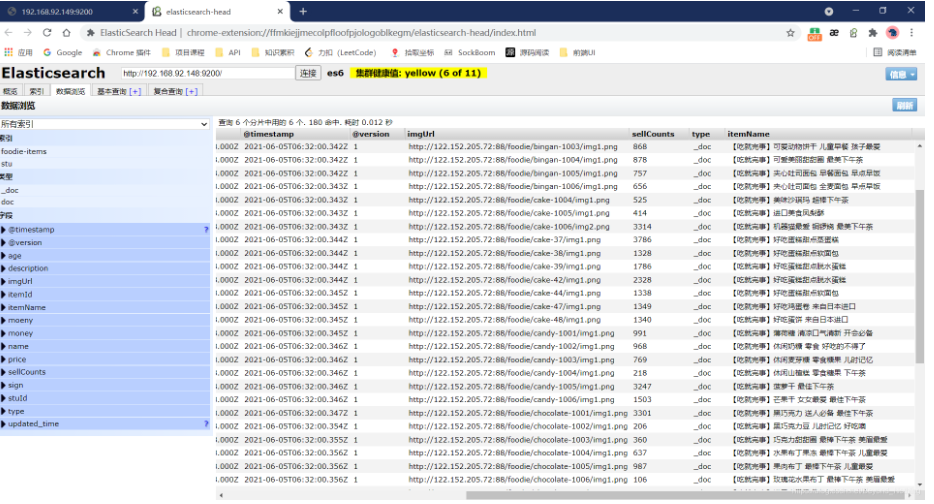
Task: Click the ae extension icon
Action: point(834,33)
